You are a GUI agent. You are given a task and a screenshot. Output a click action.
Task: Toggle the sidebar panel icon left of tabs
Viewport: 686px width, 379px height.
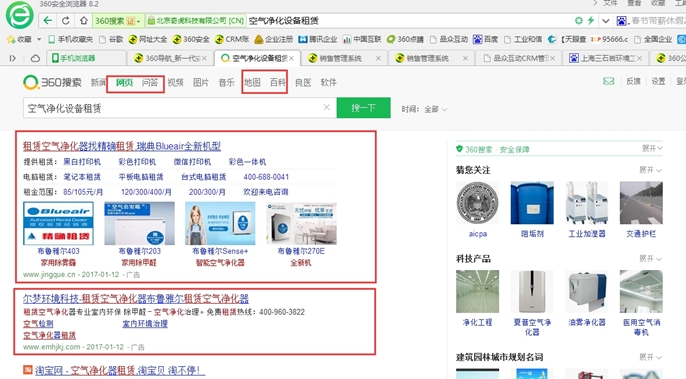(x=13, y=58)
